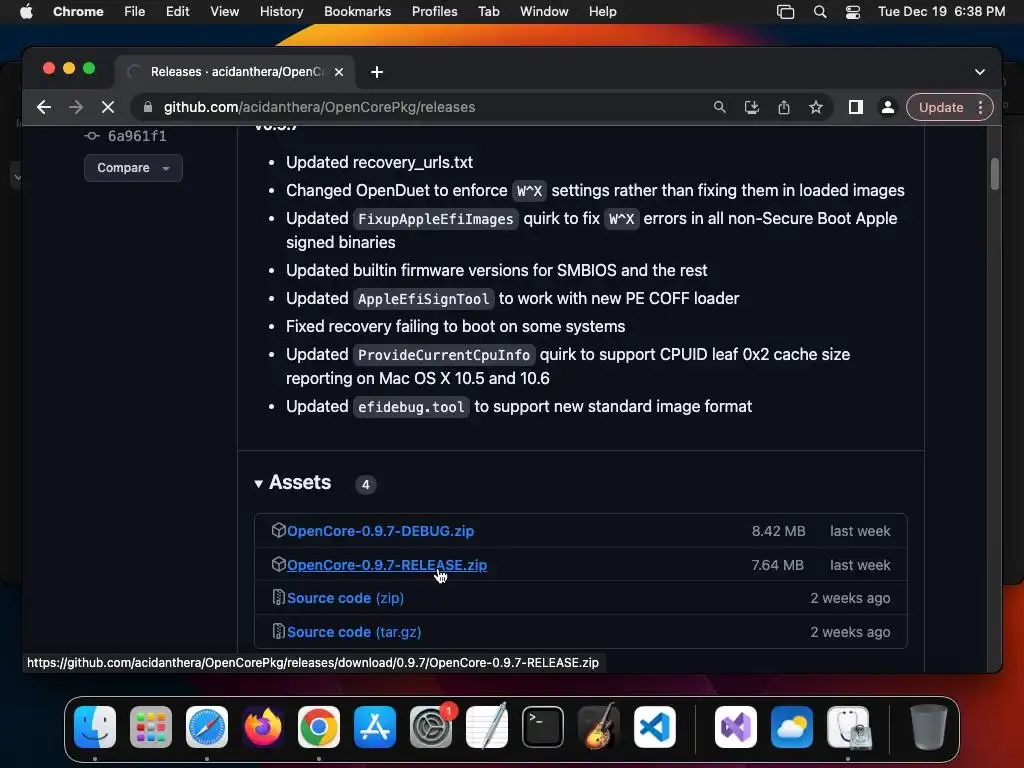1024x768 pixels.
Task: Open the Profiles menu
Action: [x=434, y=12]
